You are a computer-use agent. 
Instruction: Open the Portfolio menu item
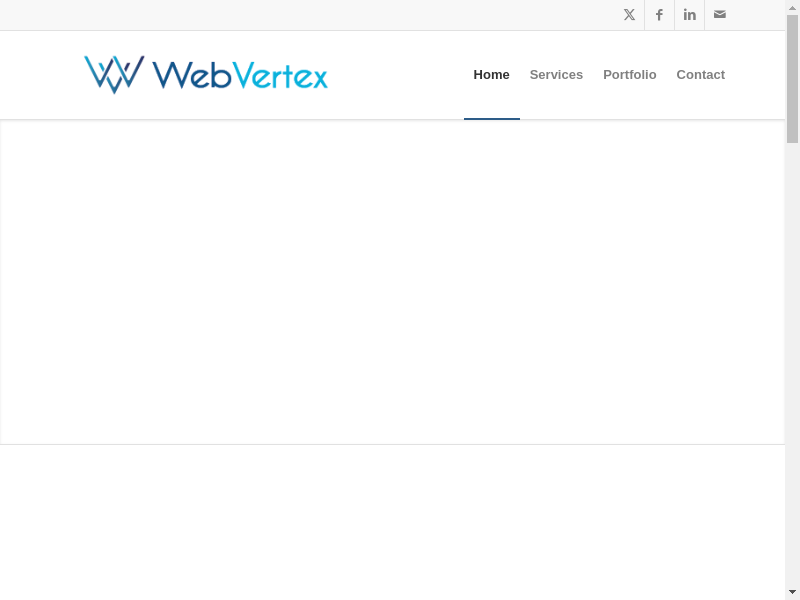629,75
